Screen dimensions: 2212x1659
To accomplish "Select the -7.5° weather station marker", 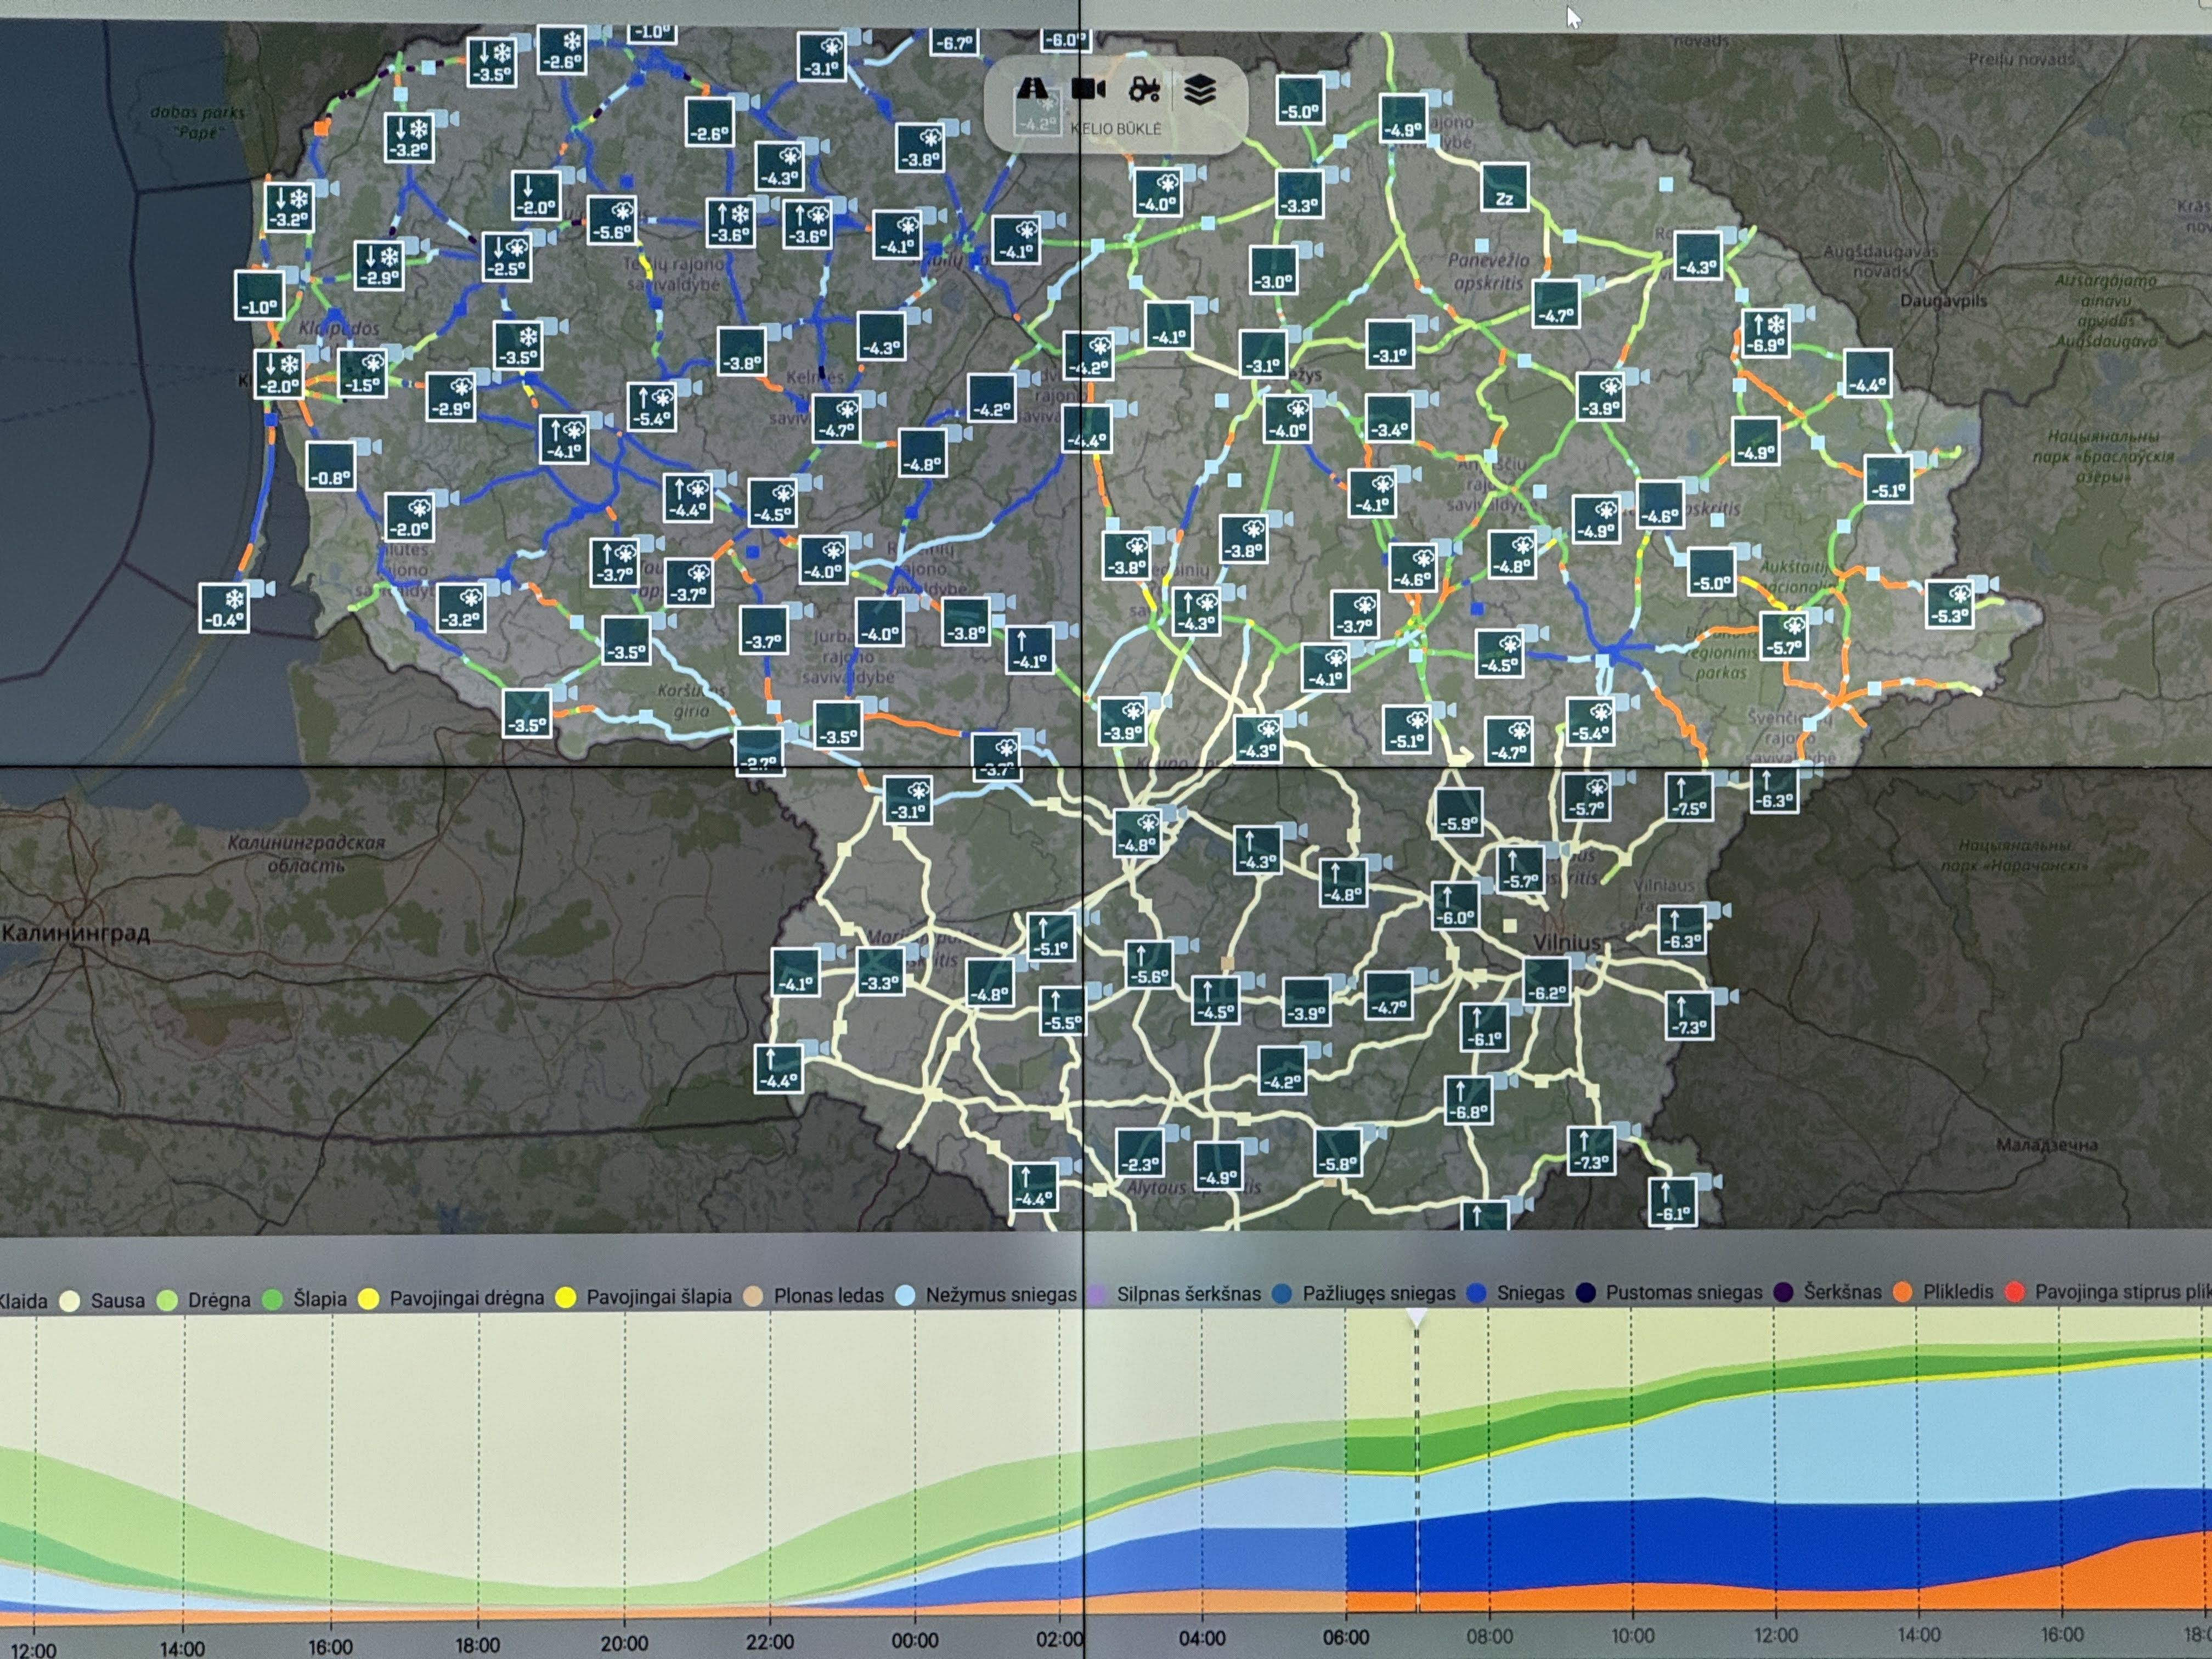I will tap(1689, 797).
